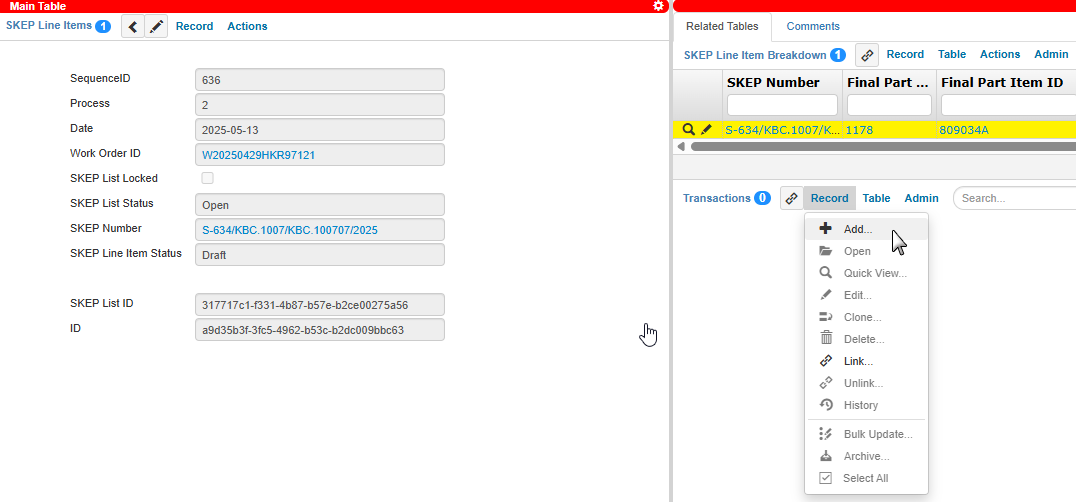The image size is (1076, 502).
Task: Toggle the SKEP List Locked checkbox
Action: 207,178
